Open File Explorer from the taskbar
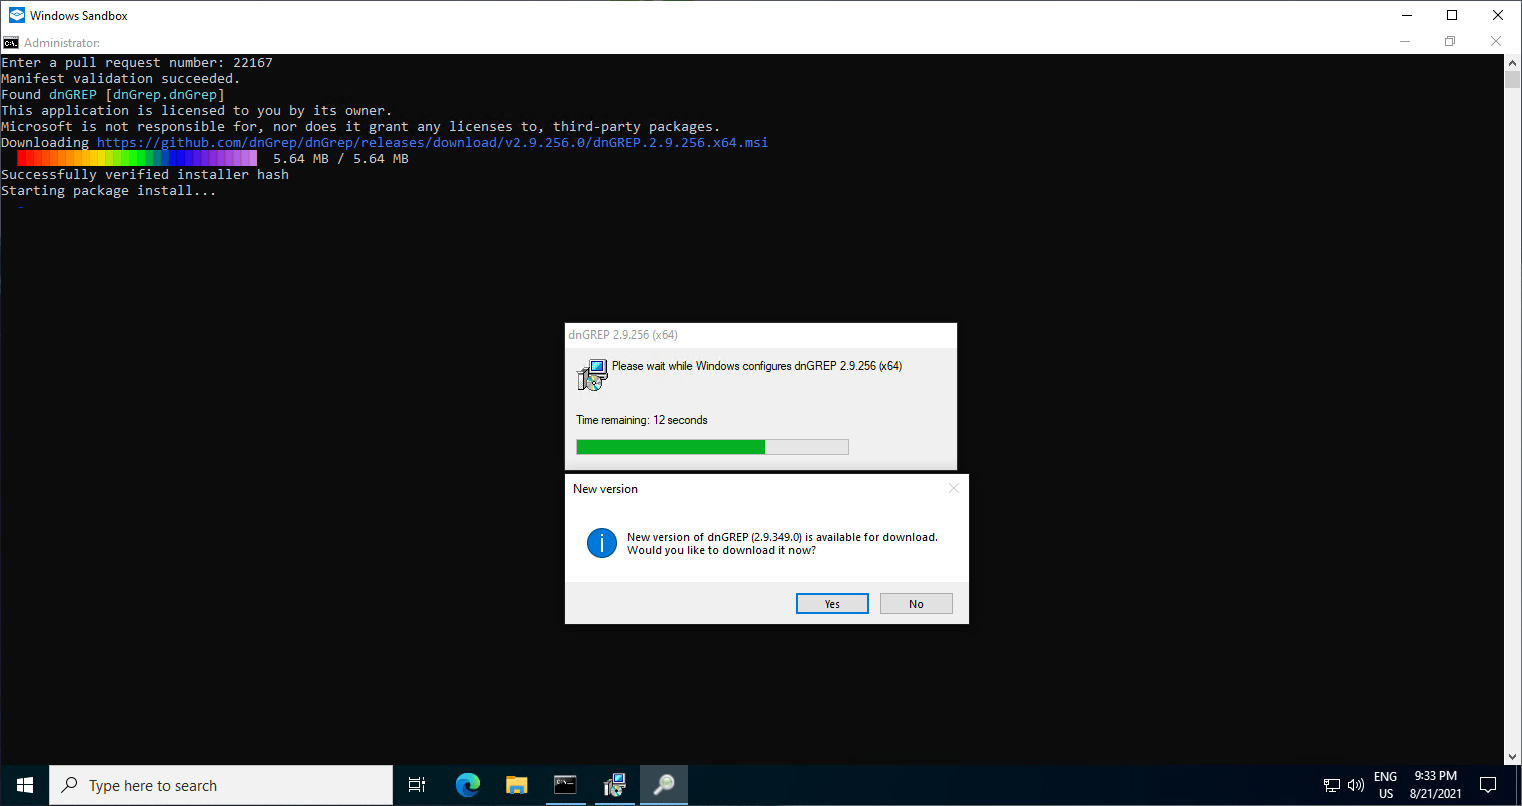The image size is (1522, 806). 516,785
